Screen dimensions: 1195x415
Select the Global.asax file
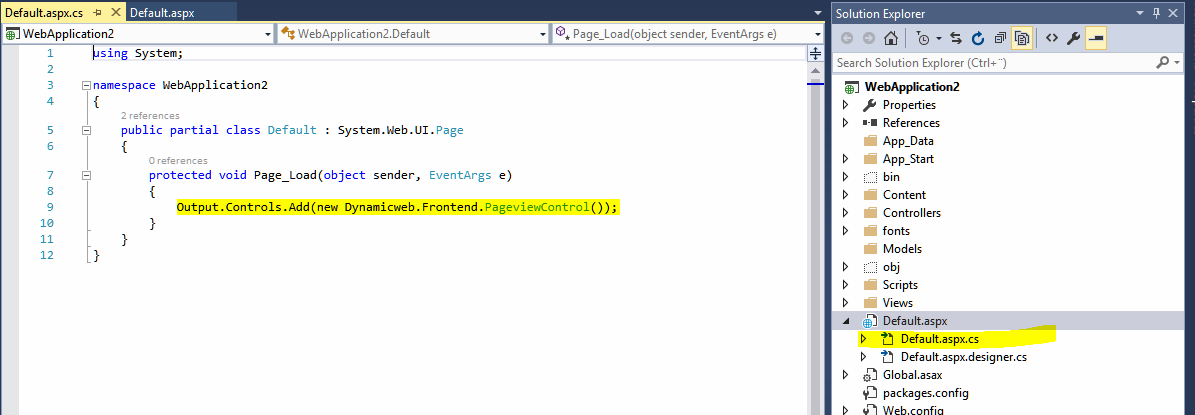911,375
